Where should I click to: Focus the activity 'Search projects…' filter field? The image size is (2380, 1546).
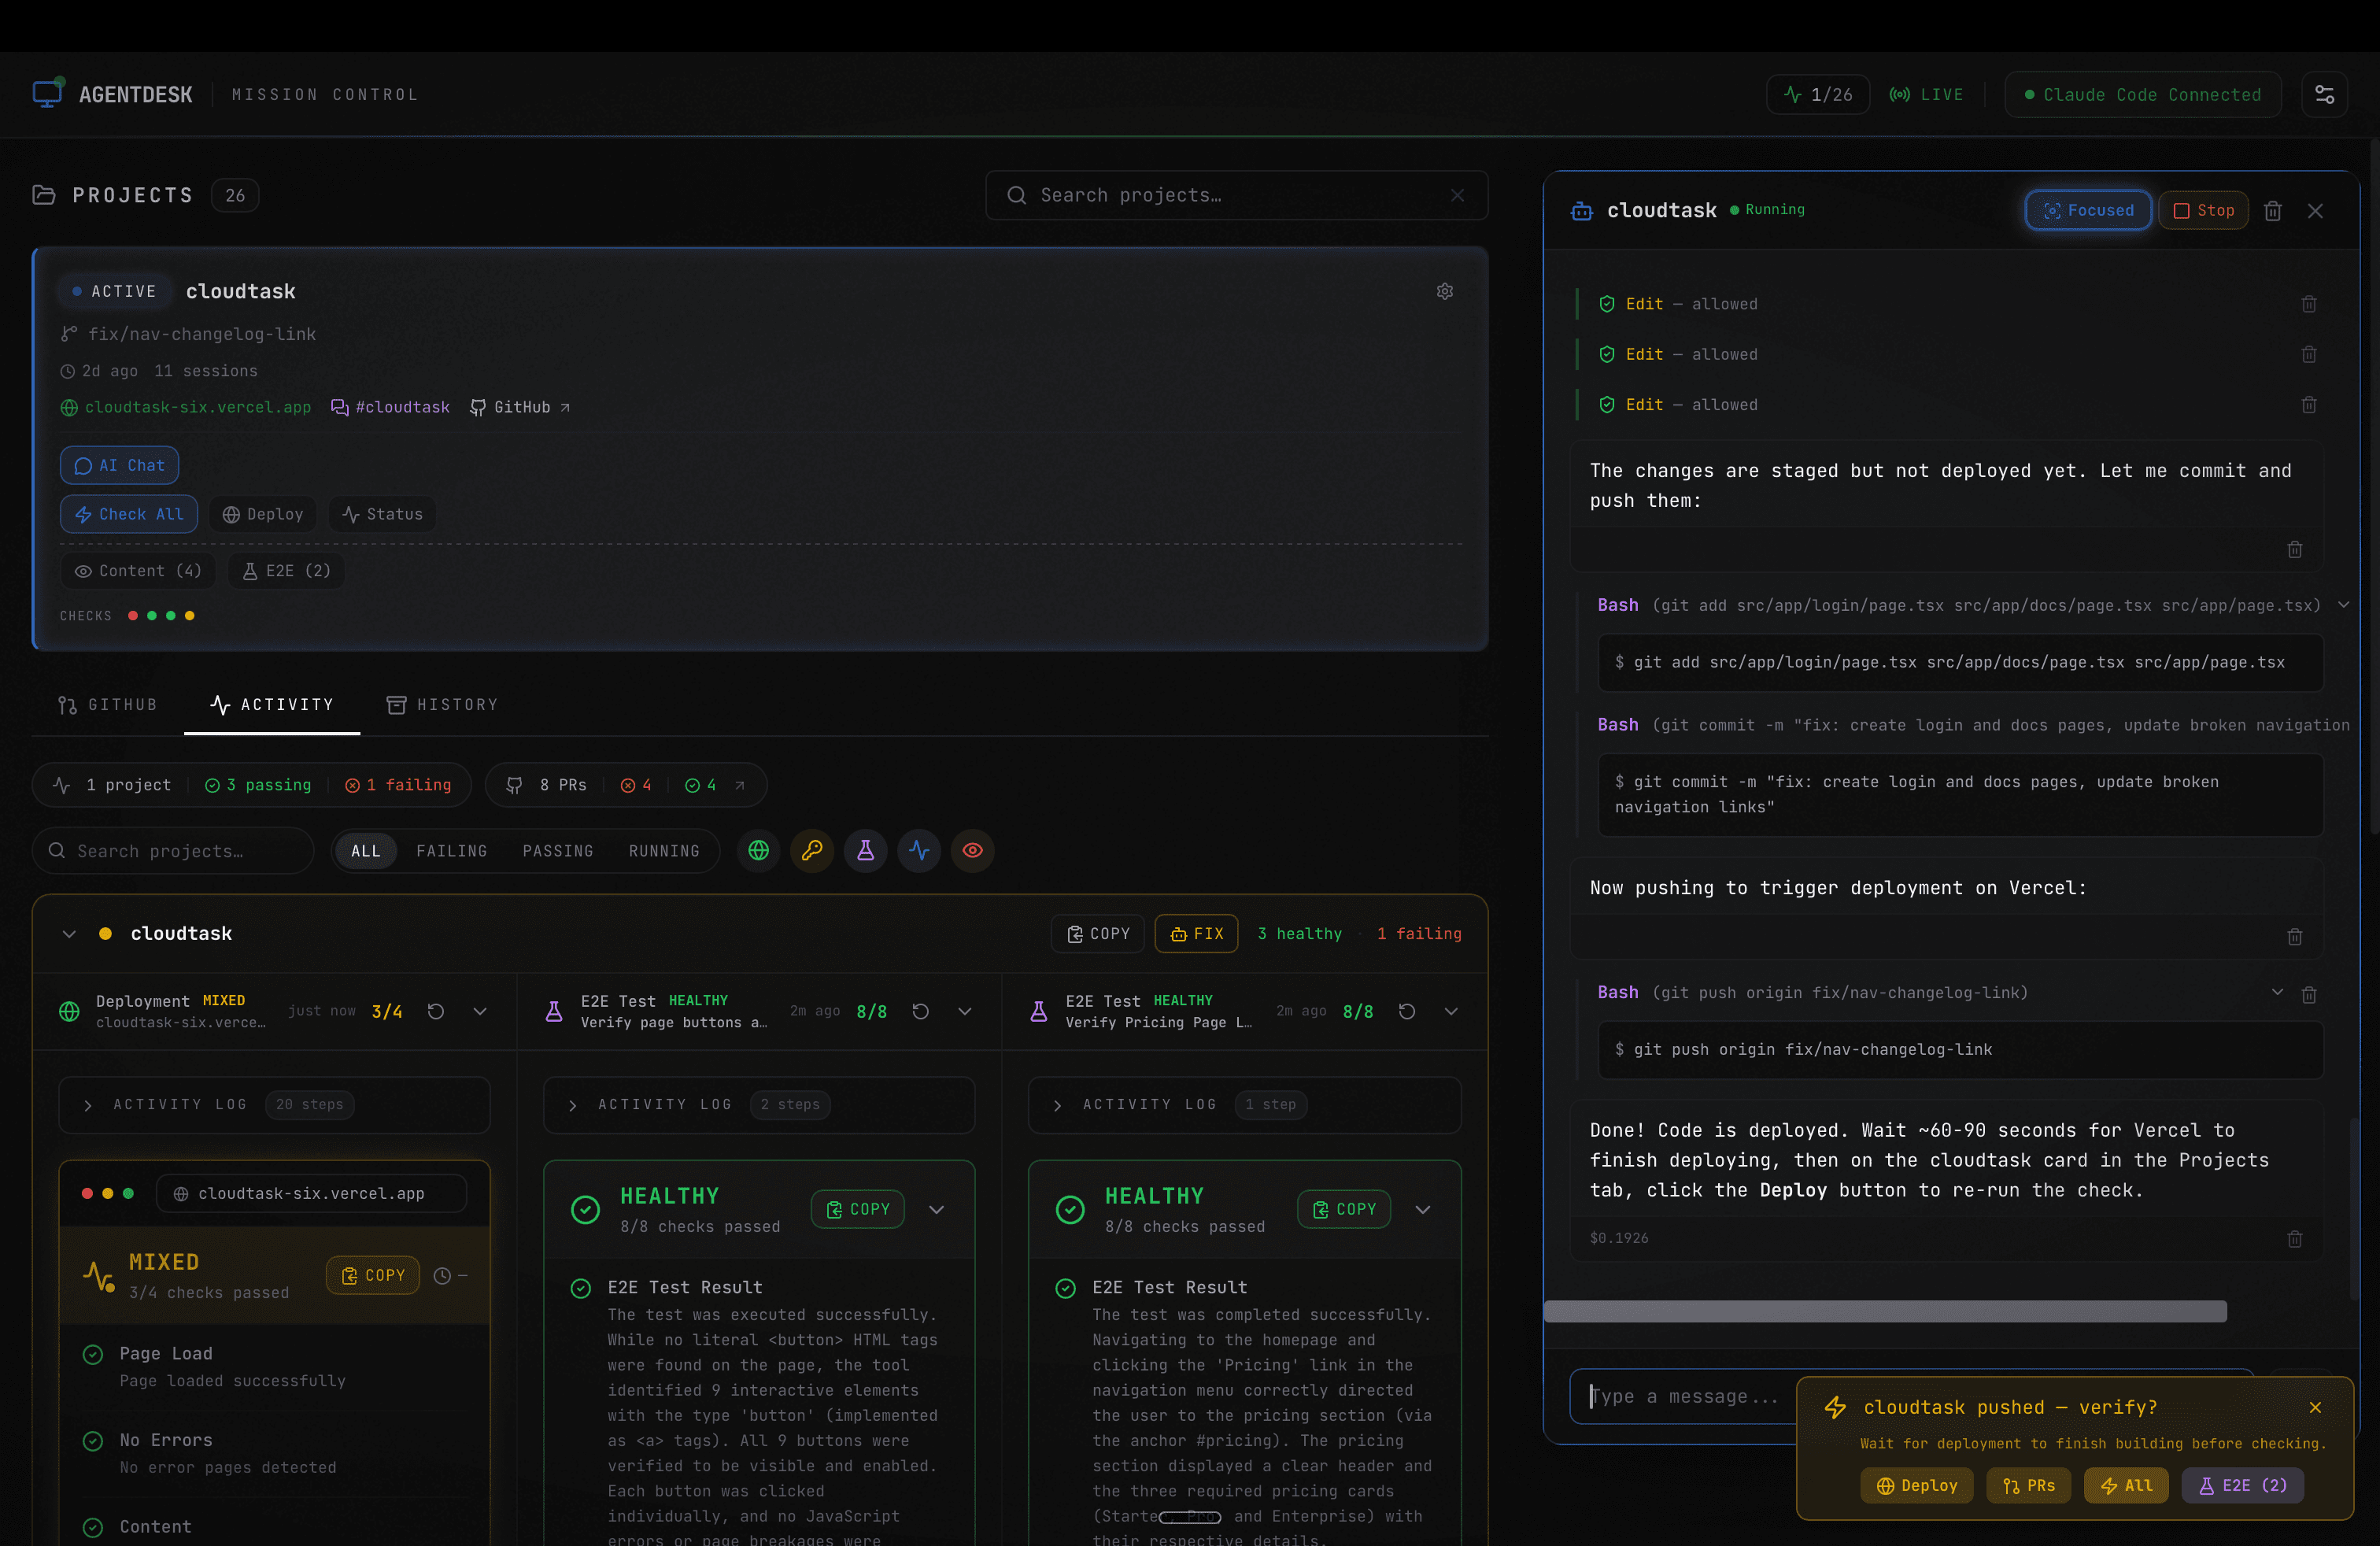(x=173, y=850)
